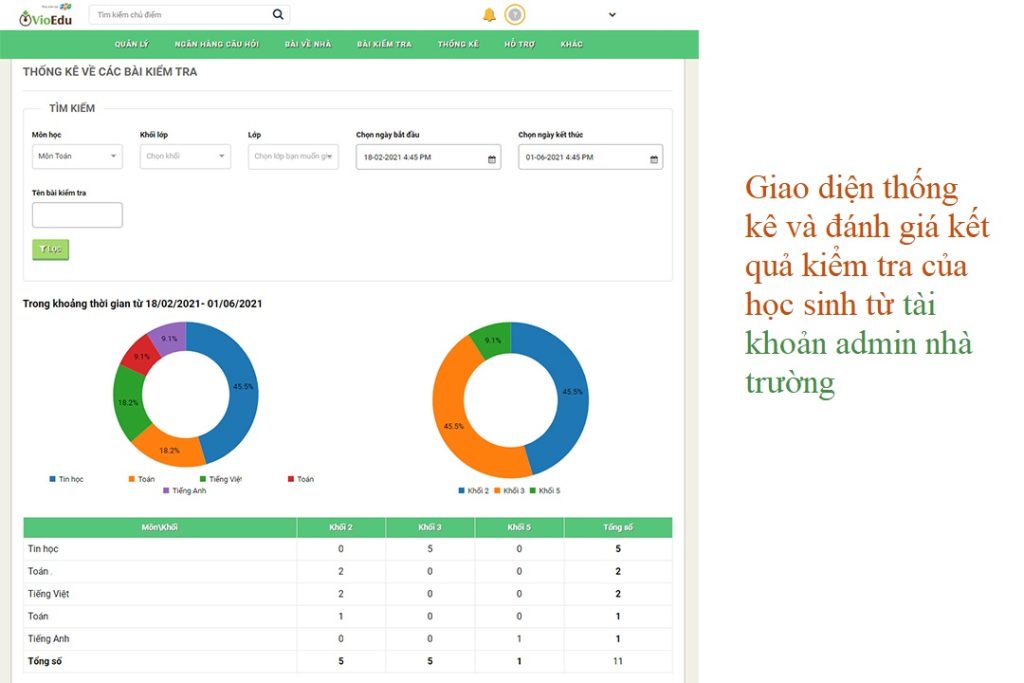Open the Ngân hàng câu hỏi menu
1024x683 pixels.
coord(217,45)
